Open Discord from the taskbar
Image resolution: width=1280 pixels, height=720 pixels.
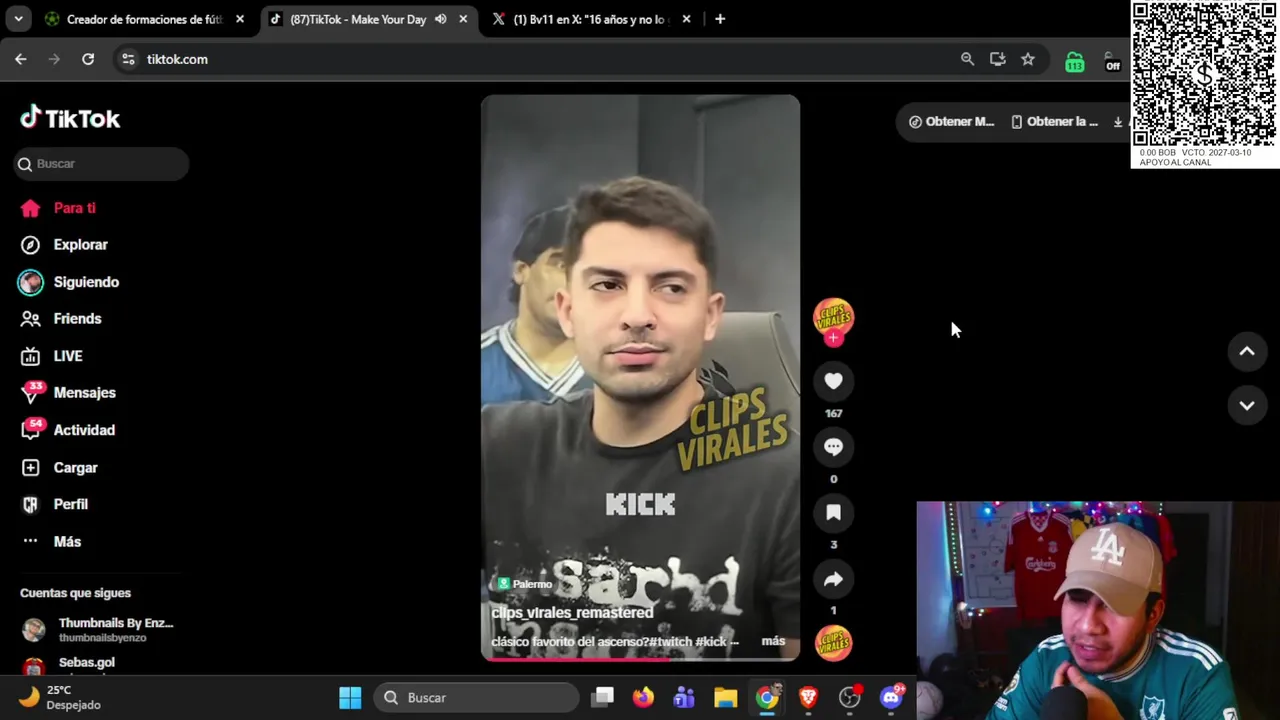[891, 698]
